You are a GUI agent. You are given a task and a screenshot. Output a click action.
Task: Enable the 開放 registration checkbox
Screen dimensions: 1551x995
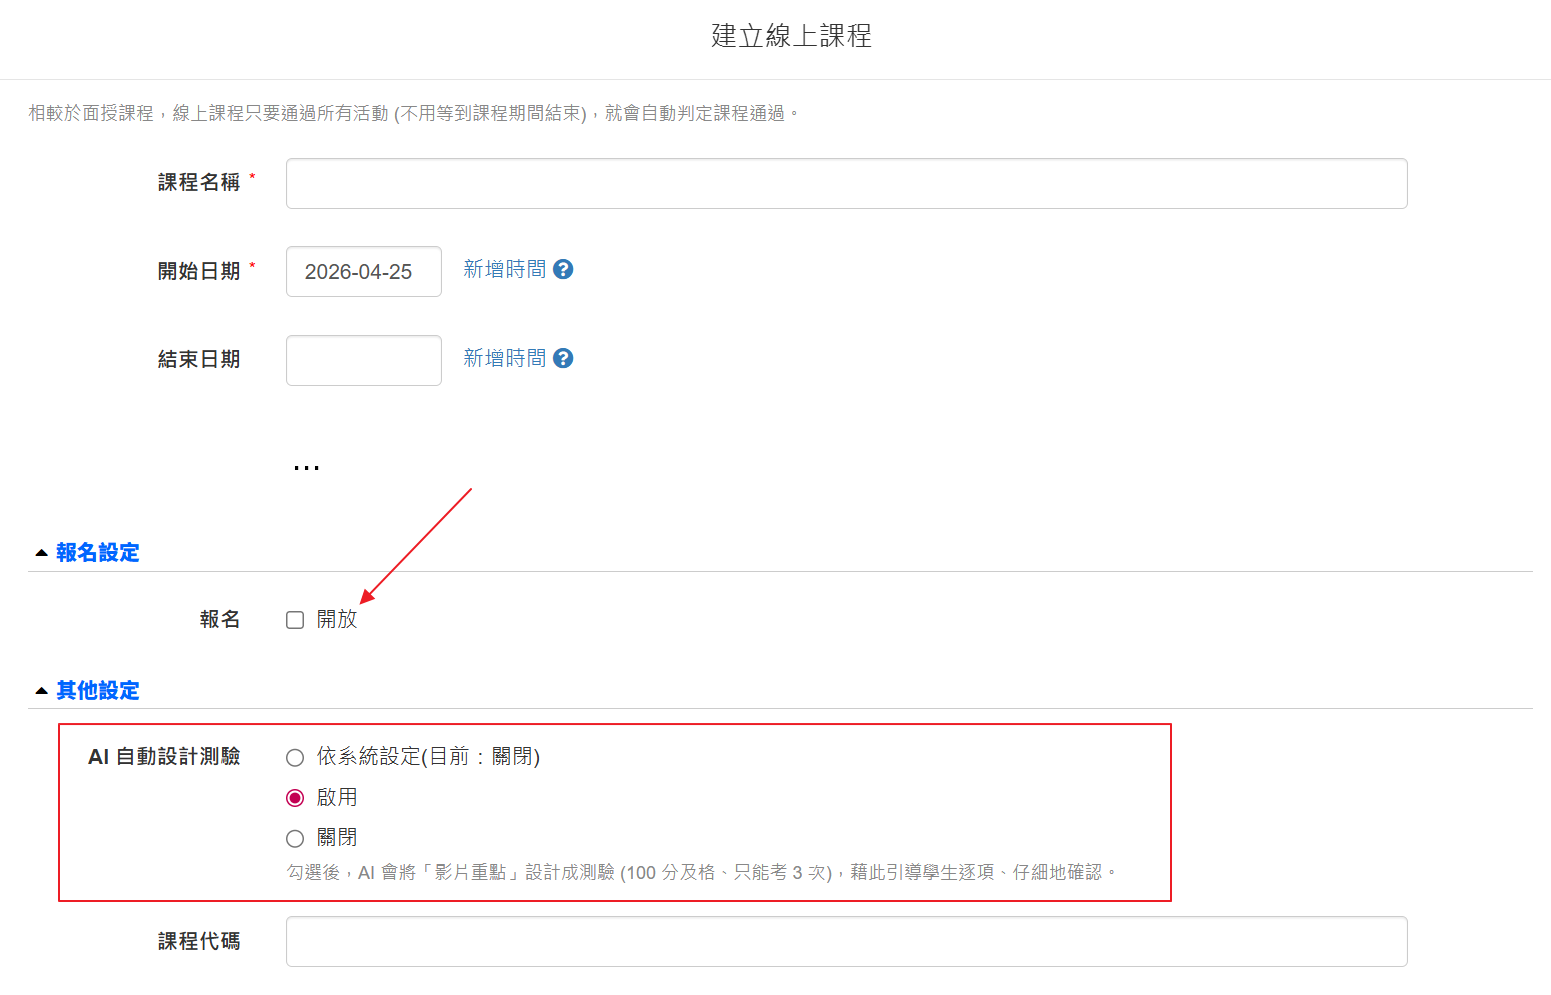click(295, 620)
